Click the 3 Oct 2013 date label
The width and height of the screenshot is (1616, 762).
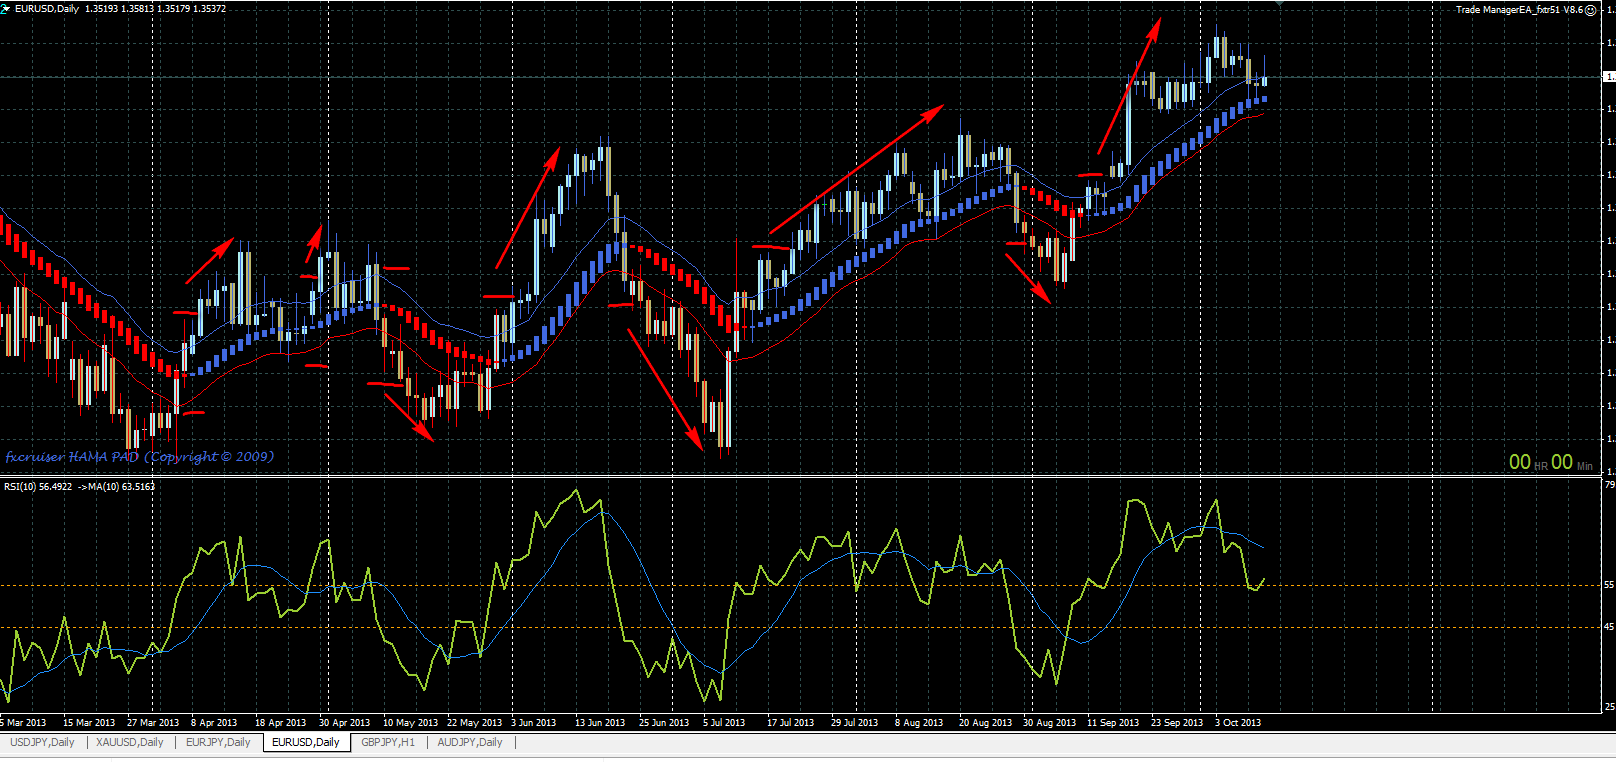(x=1238, y=723)
